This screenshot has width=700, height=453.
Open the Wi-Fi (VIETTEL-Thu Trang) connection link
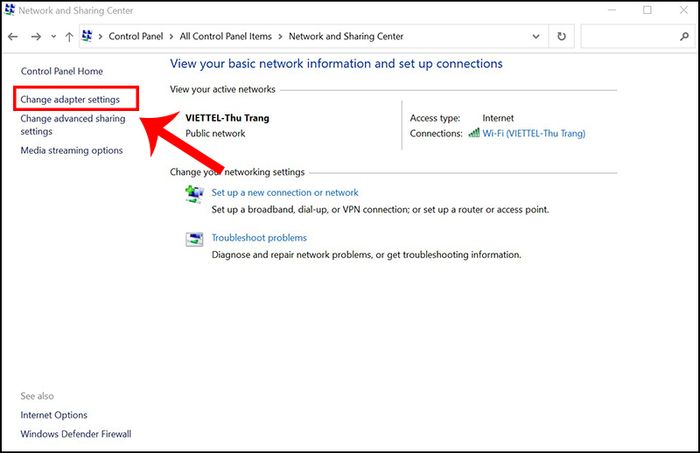pos(534,133)
